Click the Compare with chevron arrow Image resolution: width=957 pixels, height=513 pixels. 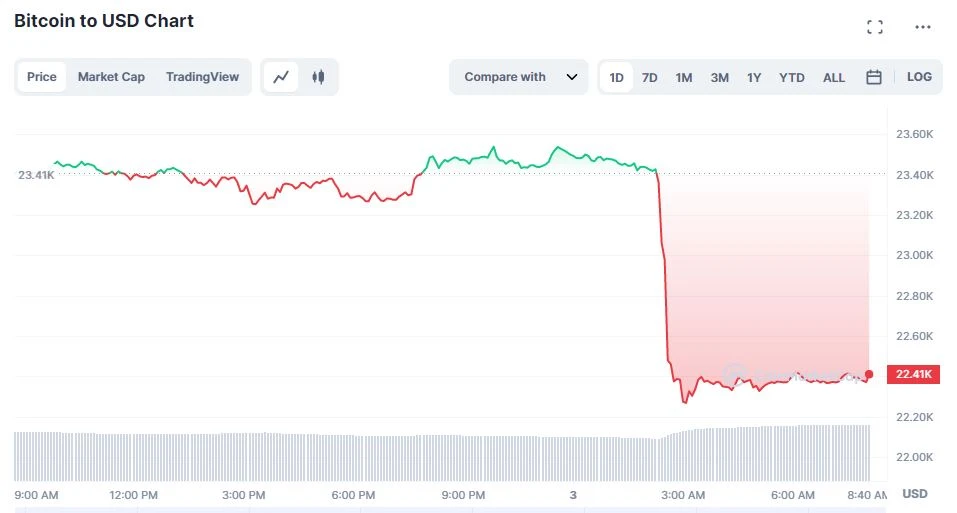(572, 77)
